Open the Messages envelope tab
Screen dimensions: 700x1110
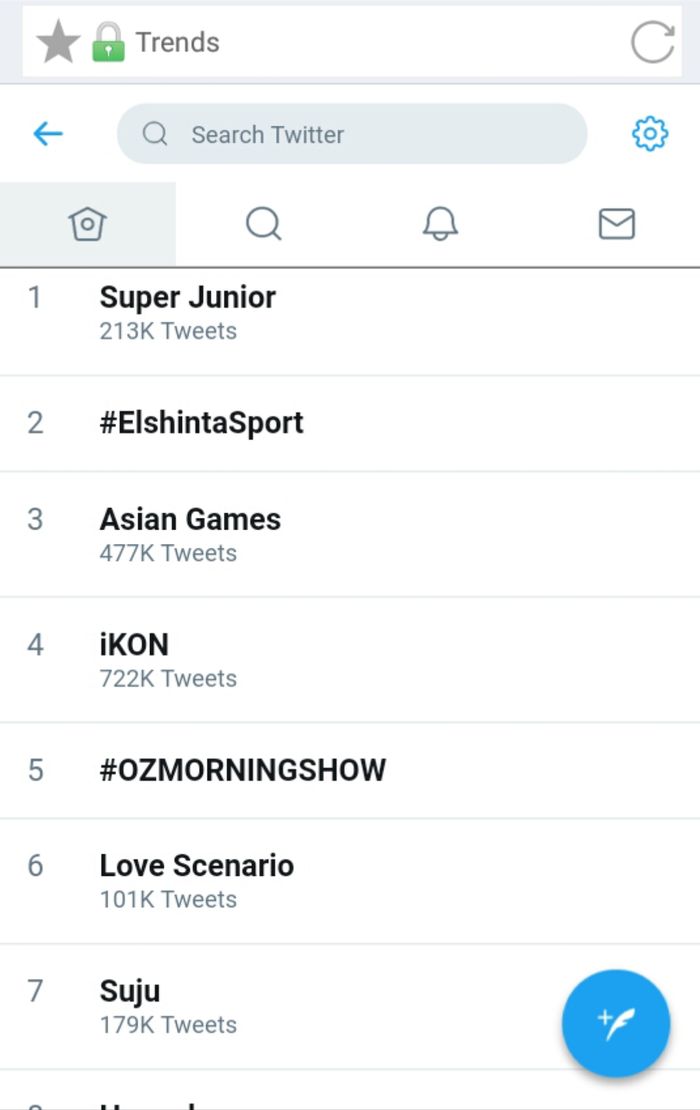(616, 224)
